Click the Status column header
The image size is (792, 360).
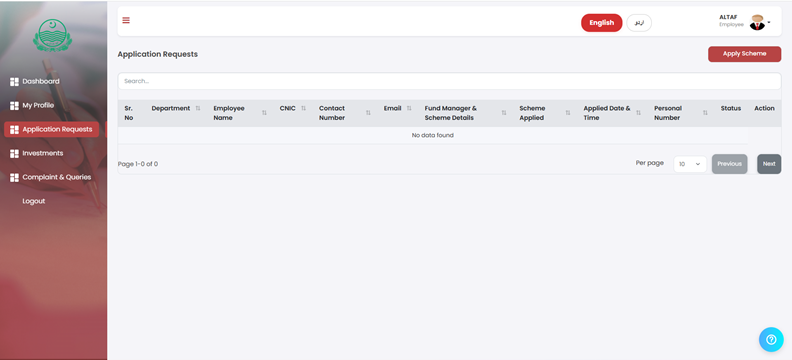(730, 109)
